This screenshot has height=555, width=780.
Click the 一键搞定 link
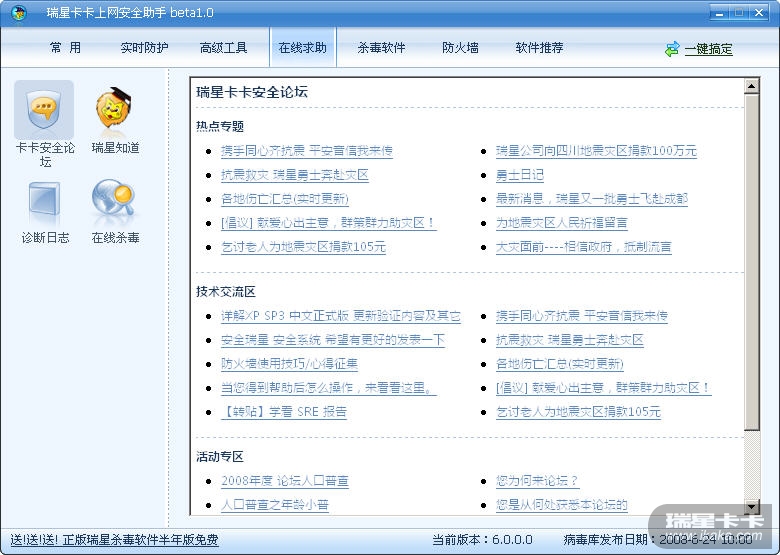pos(708,49)
